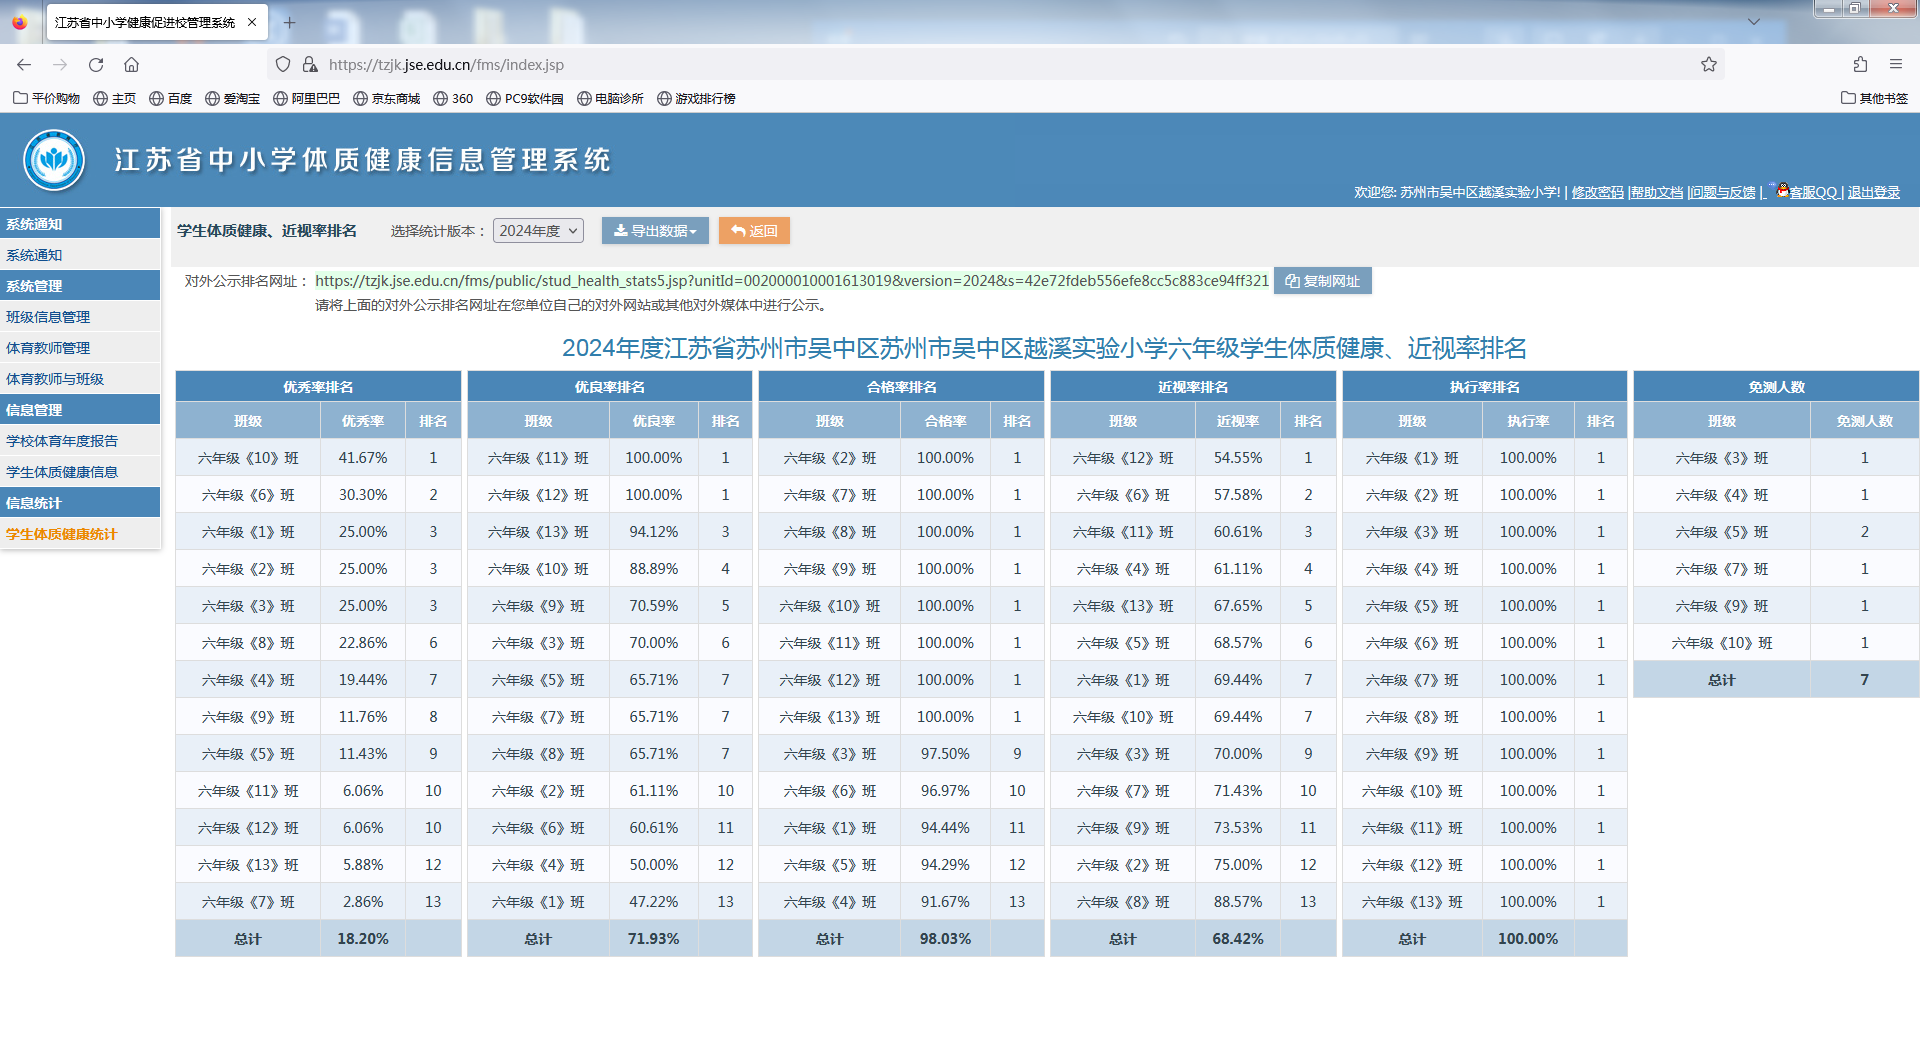The image size is (1920, 1039).
Task: Click the browser reload icon
Action: click(96, 65)
